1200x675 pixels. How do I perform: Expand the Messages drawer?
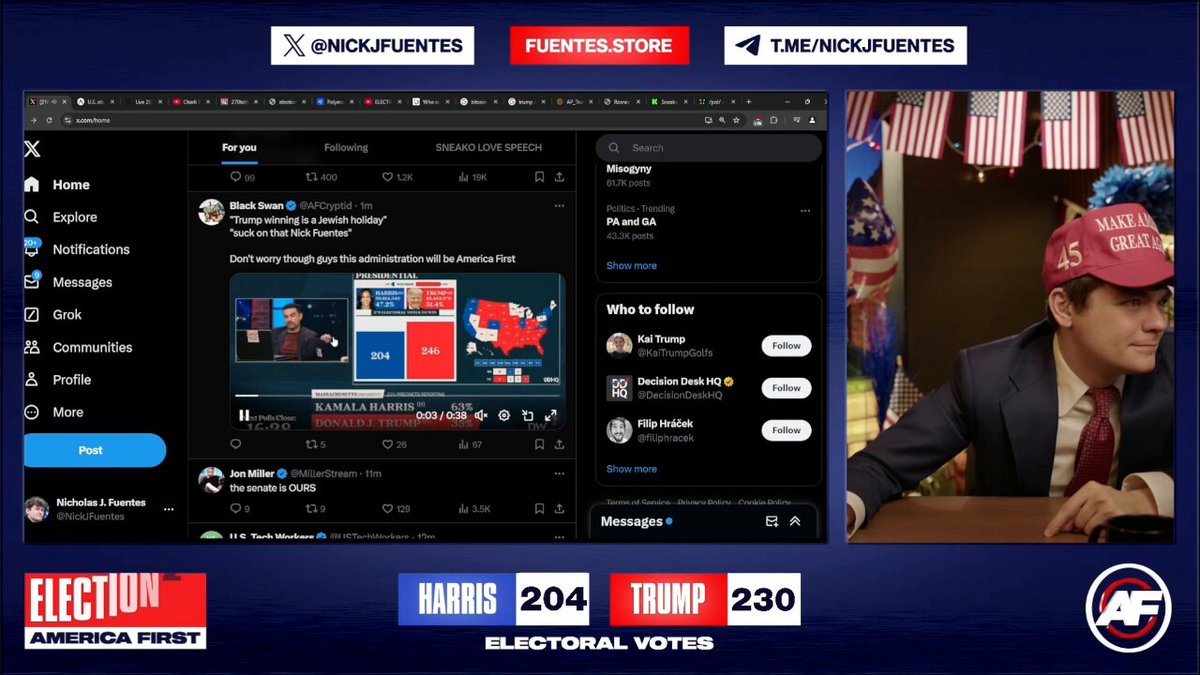(795, 521)
